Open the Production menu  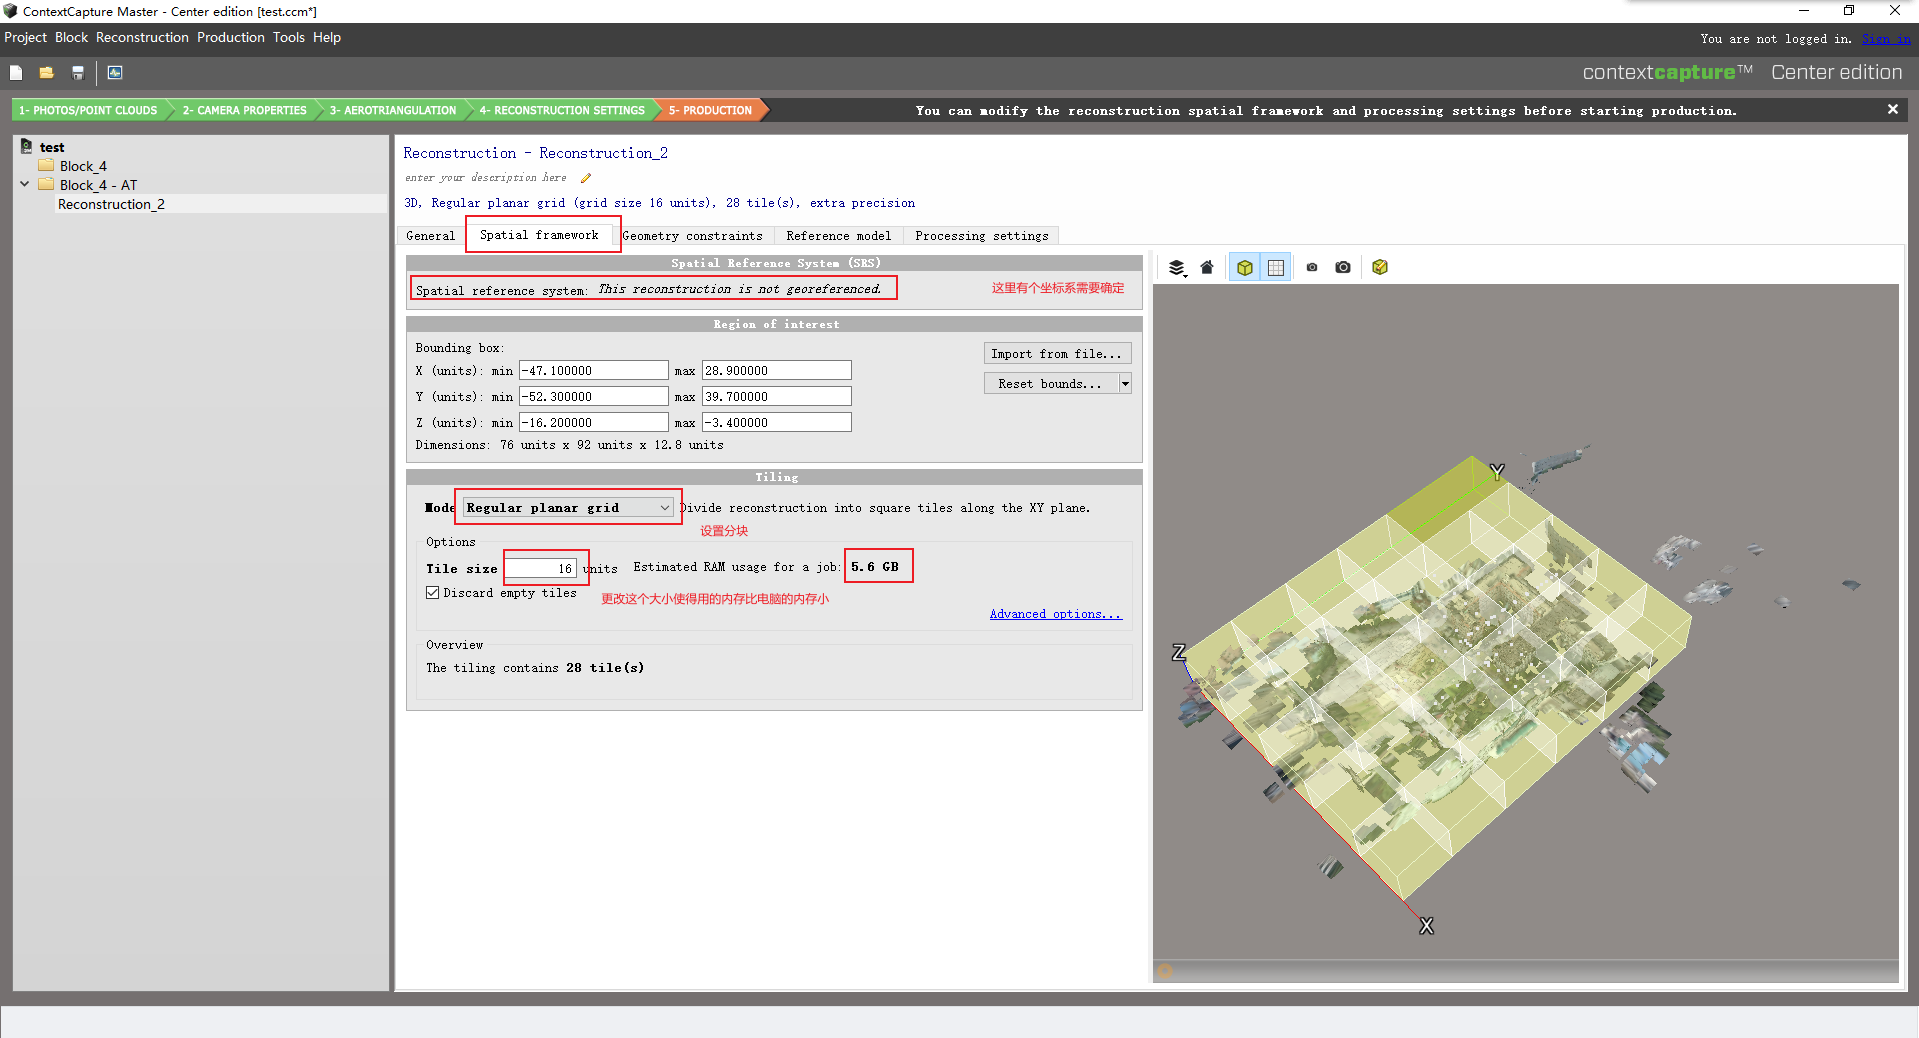[230, 38]
